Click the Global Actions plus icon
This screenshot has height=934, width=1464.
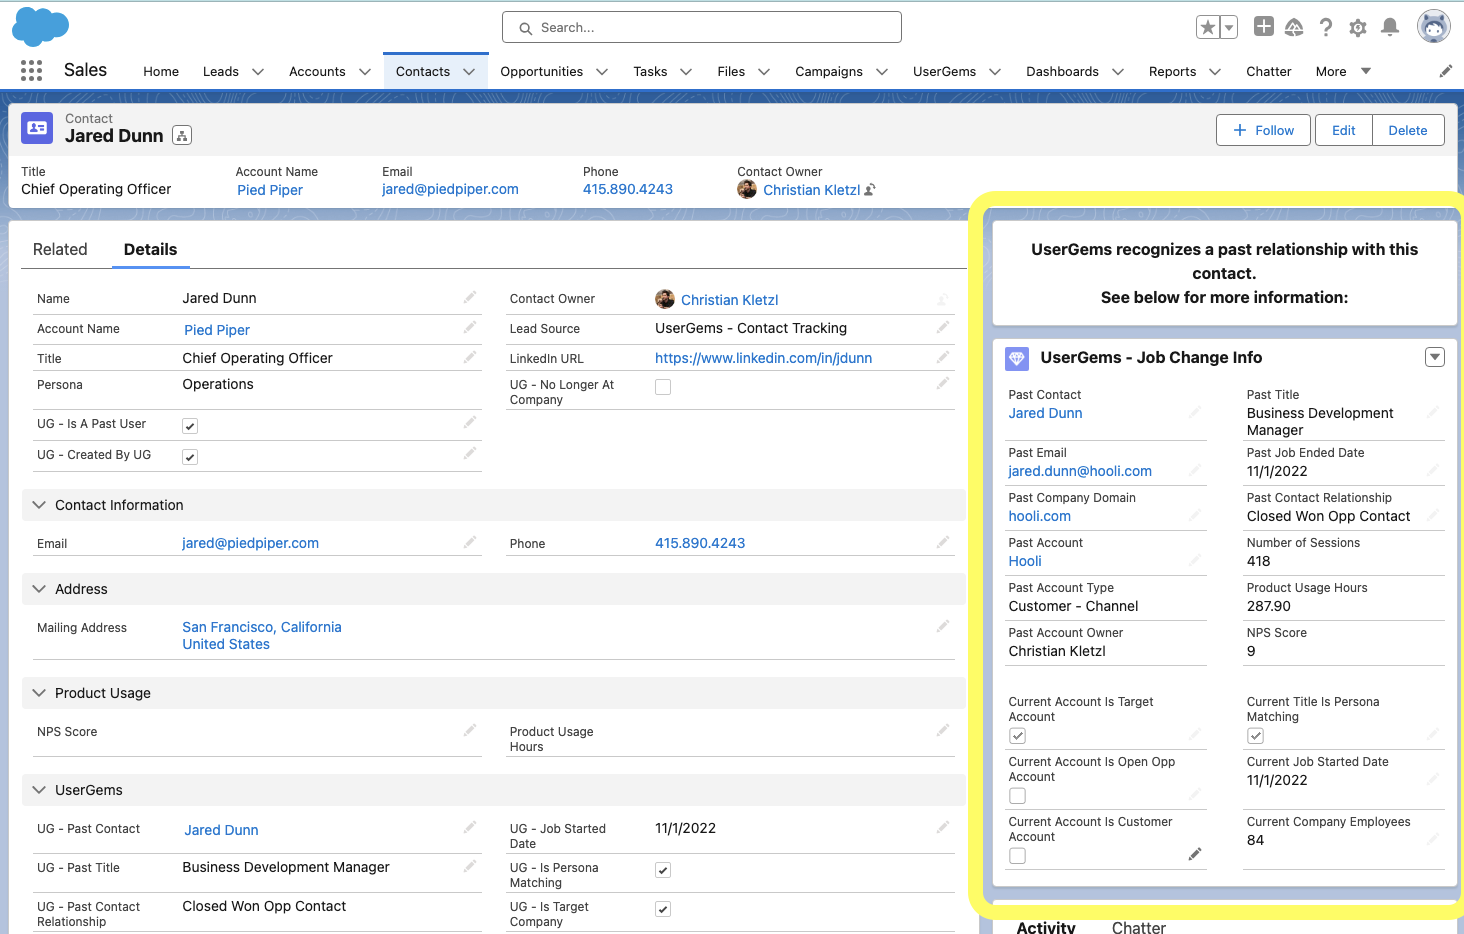1264,27
